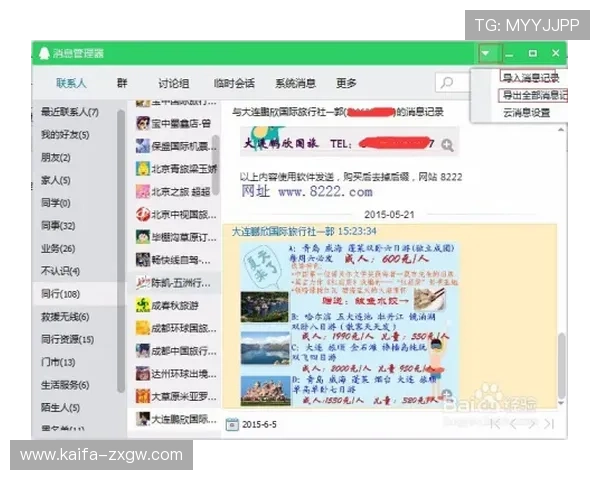Click the group list vertical scrollbar
The image size is (600, 480).
121,251
